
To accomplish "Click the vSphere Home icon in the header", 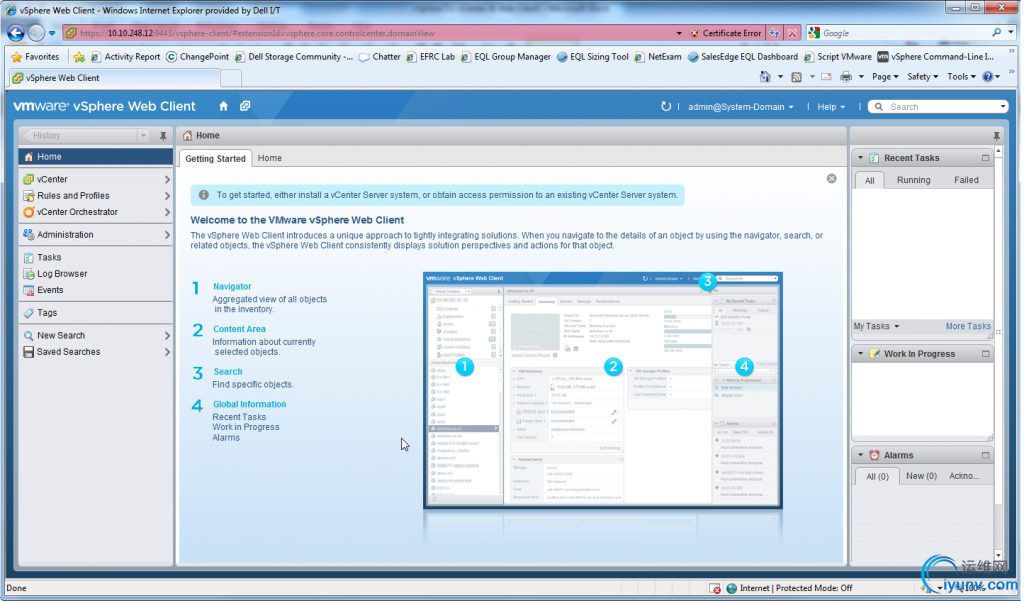I will click(x=223, y=106).
